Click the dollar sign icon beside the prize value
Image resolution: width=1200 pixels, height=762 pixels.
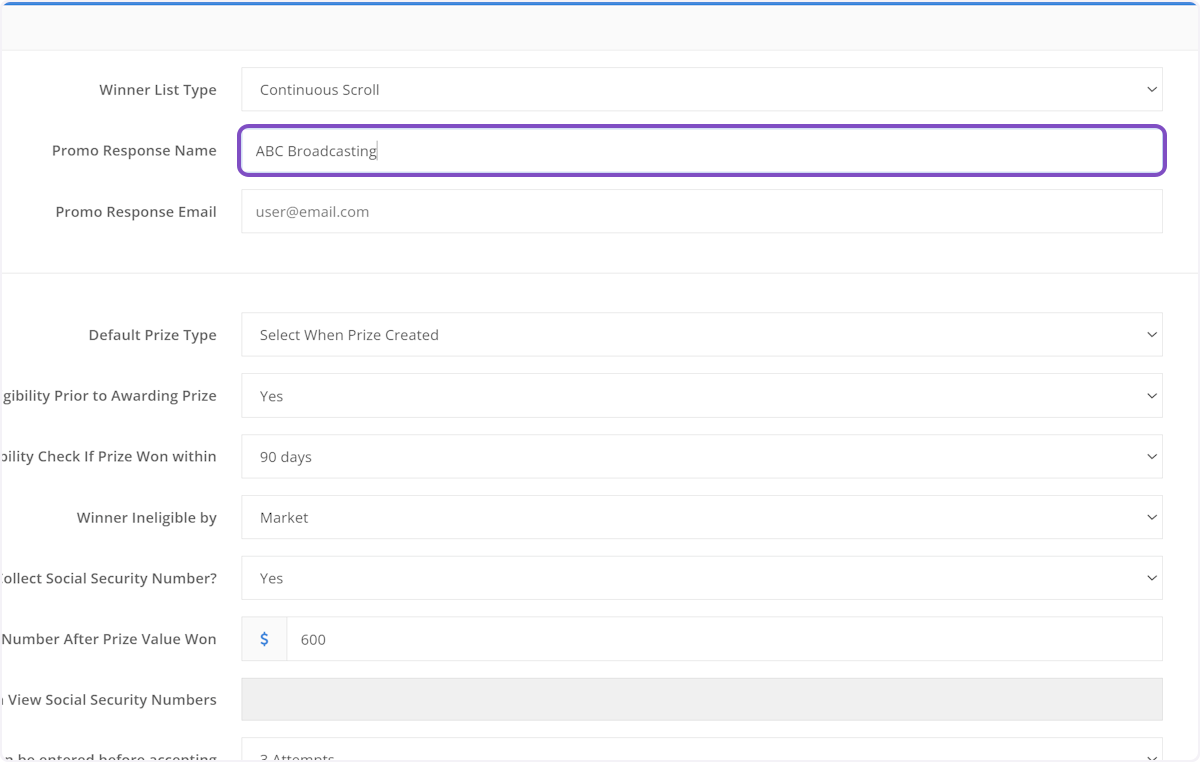click(x=263, y=638)
